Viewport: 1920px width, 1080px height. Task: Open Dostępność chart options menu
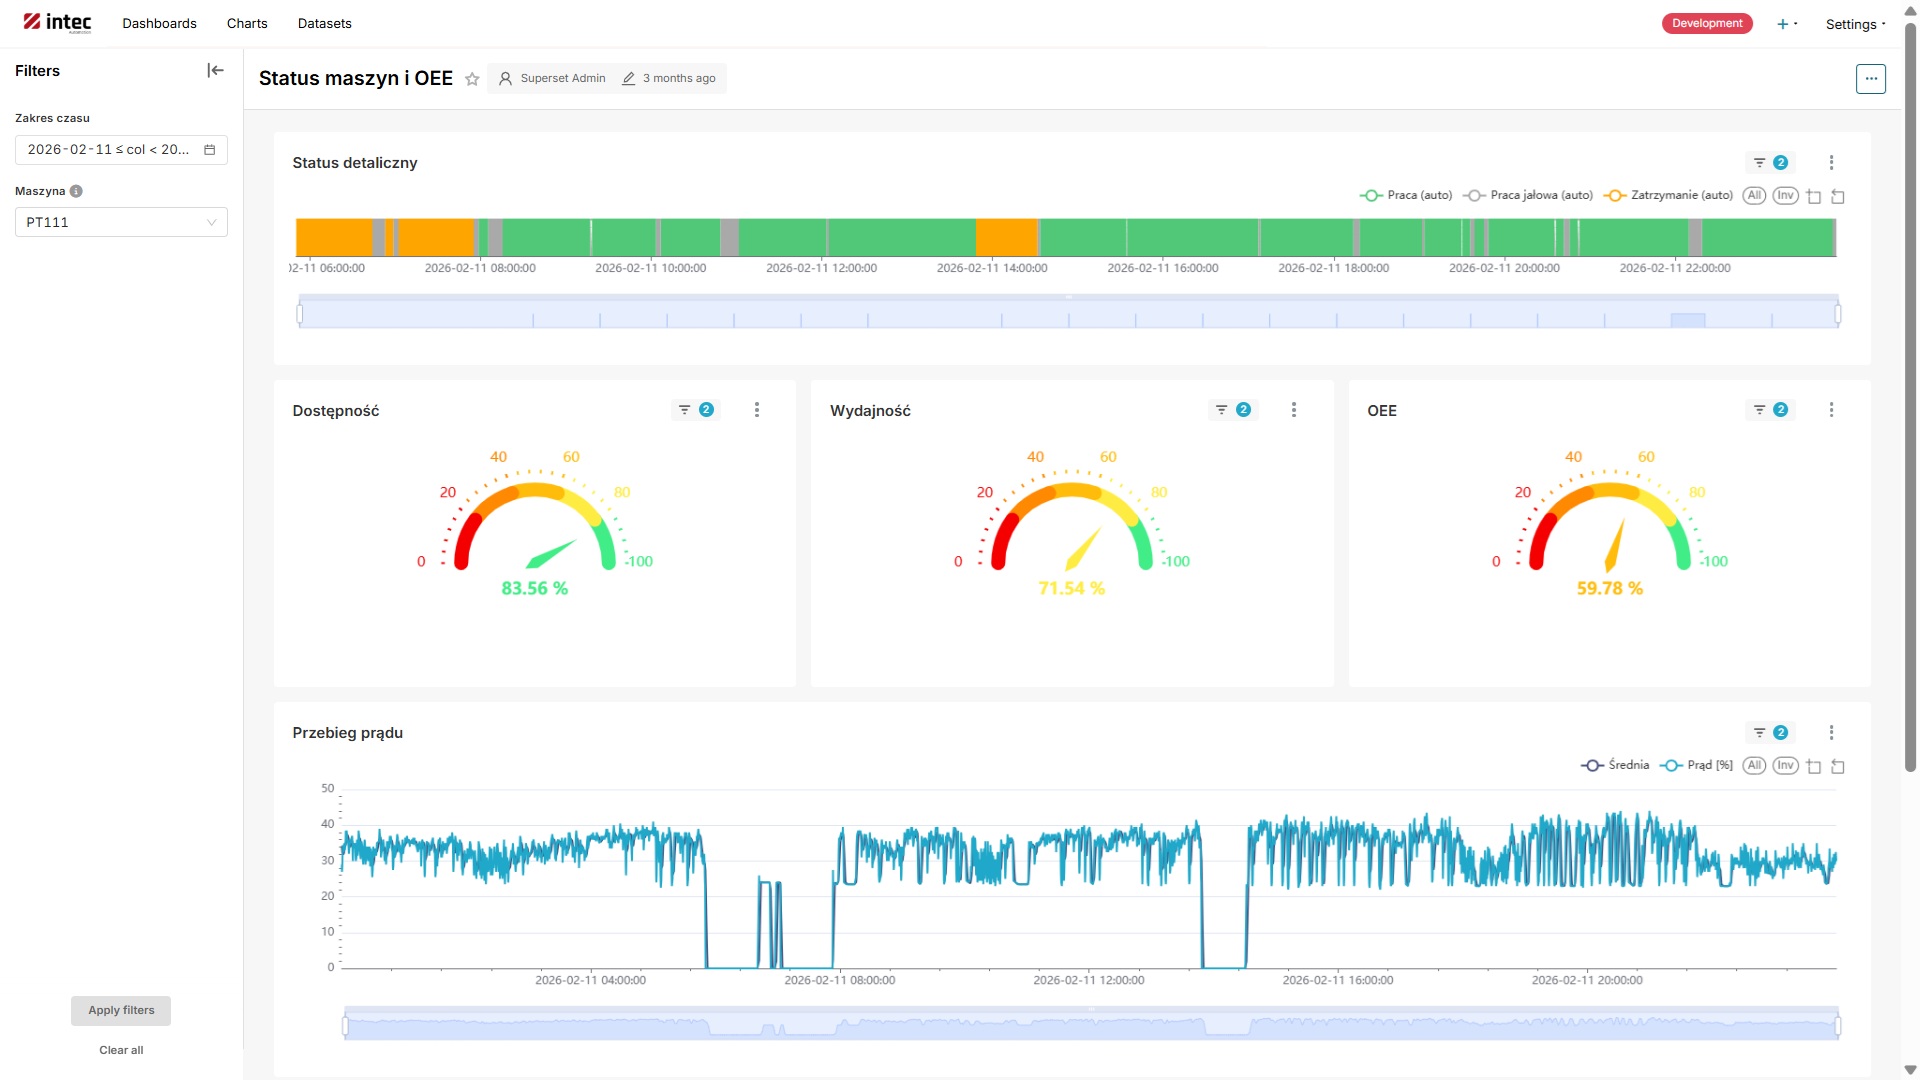click(757, 410)
